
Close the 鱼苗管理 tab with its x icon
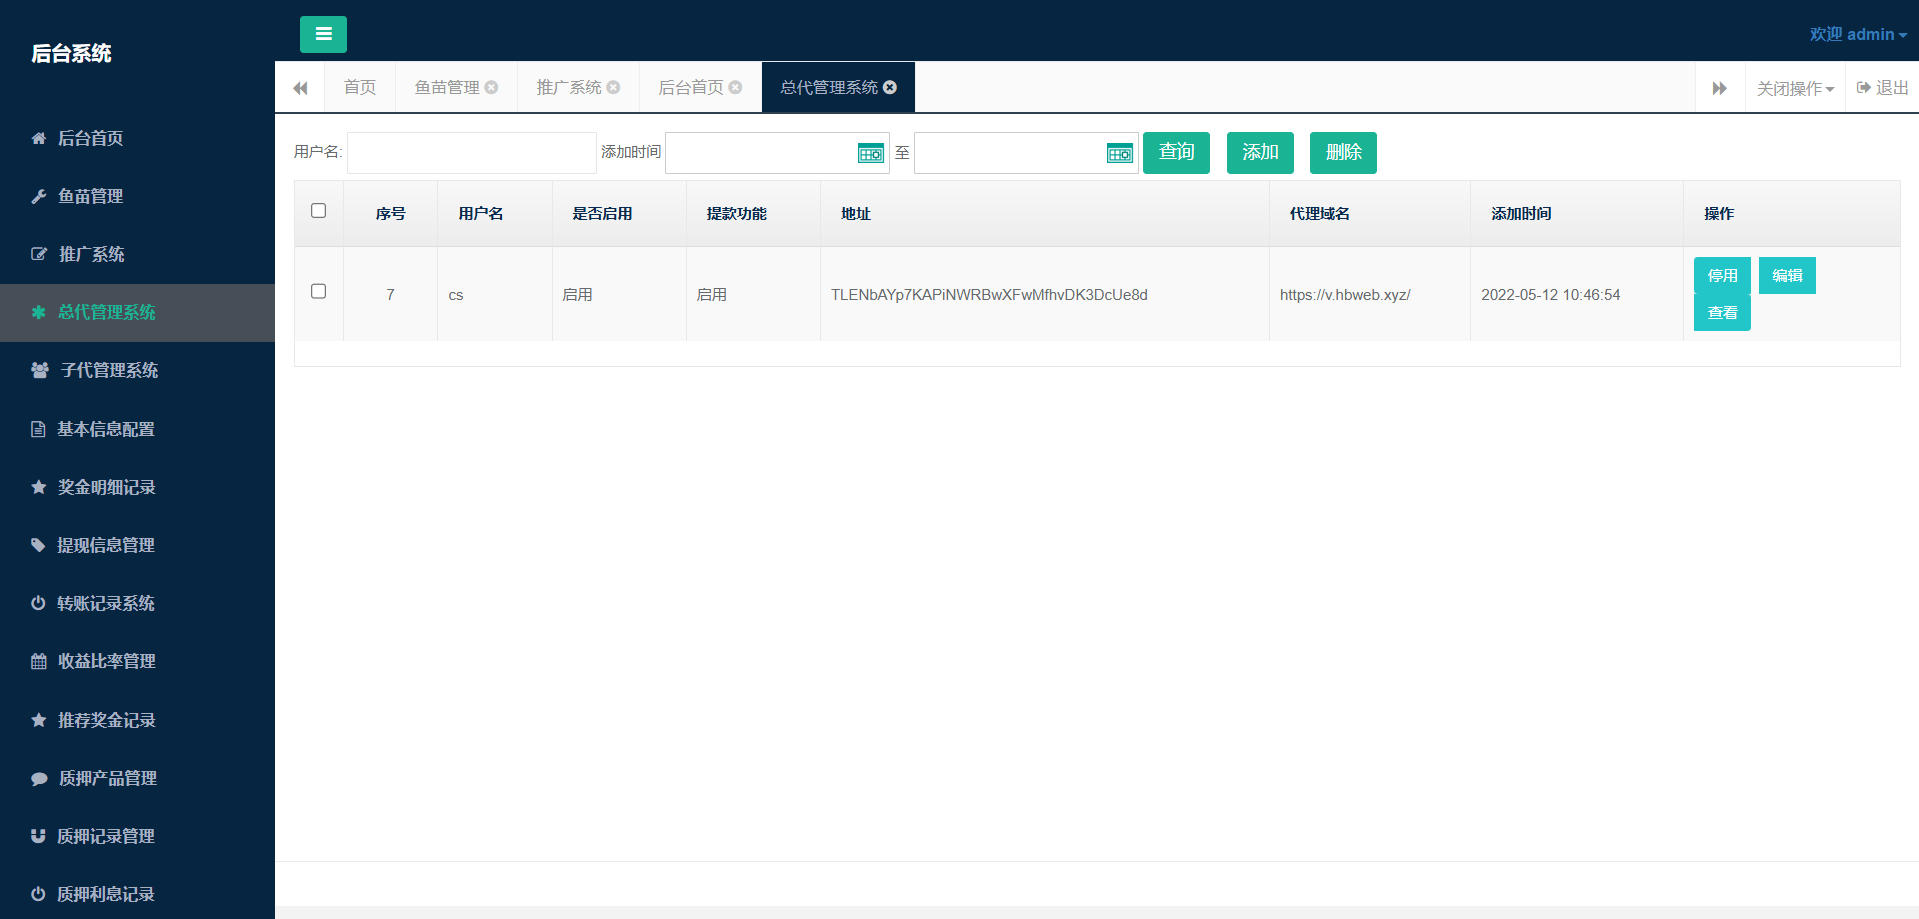point(492,88)
